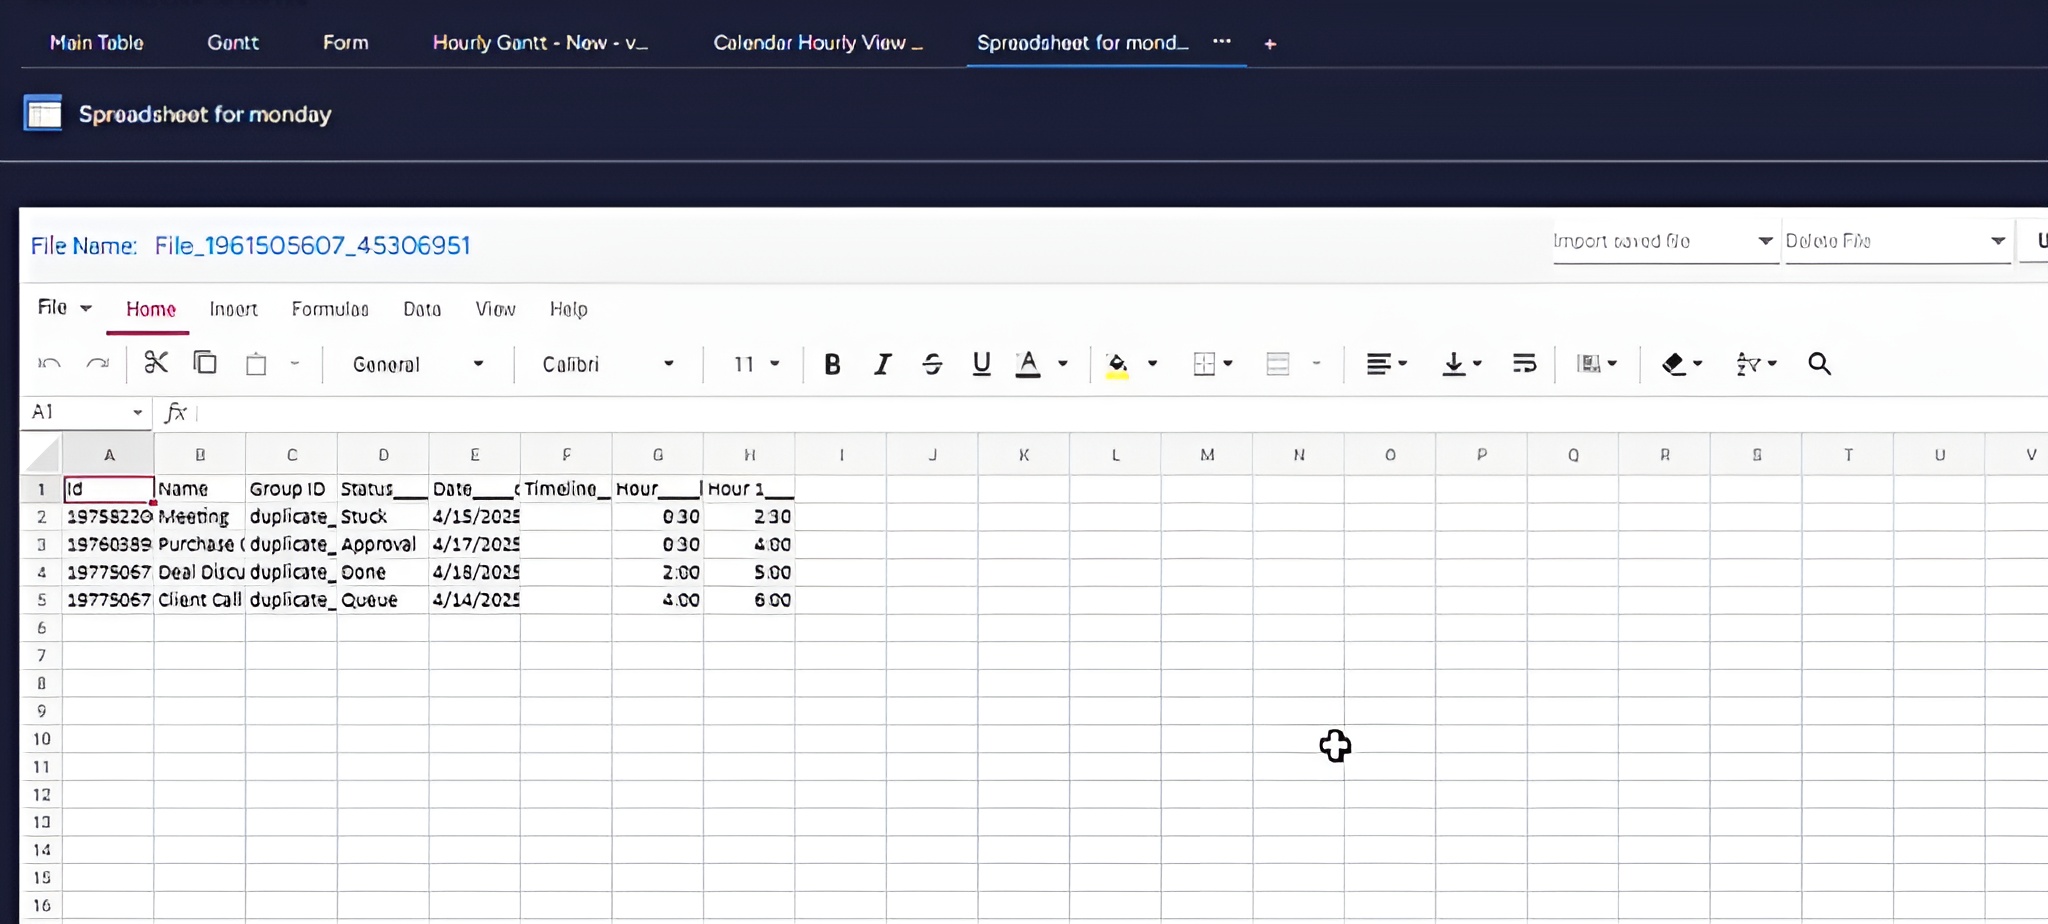Viewport: 2048px width, 924px height.
Task: Toggle italic formatting
Action: point(882,364)
